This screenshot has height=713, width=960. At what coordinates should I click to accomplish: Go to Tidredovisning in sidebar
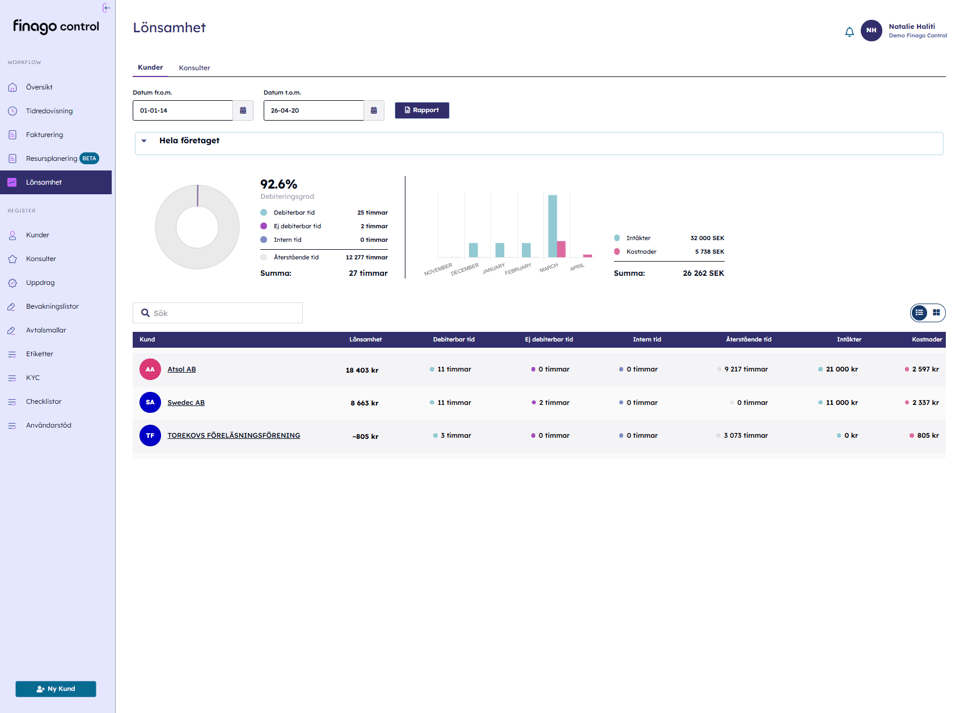tap(49, 111)
